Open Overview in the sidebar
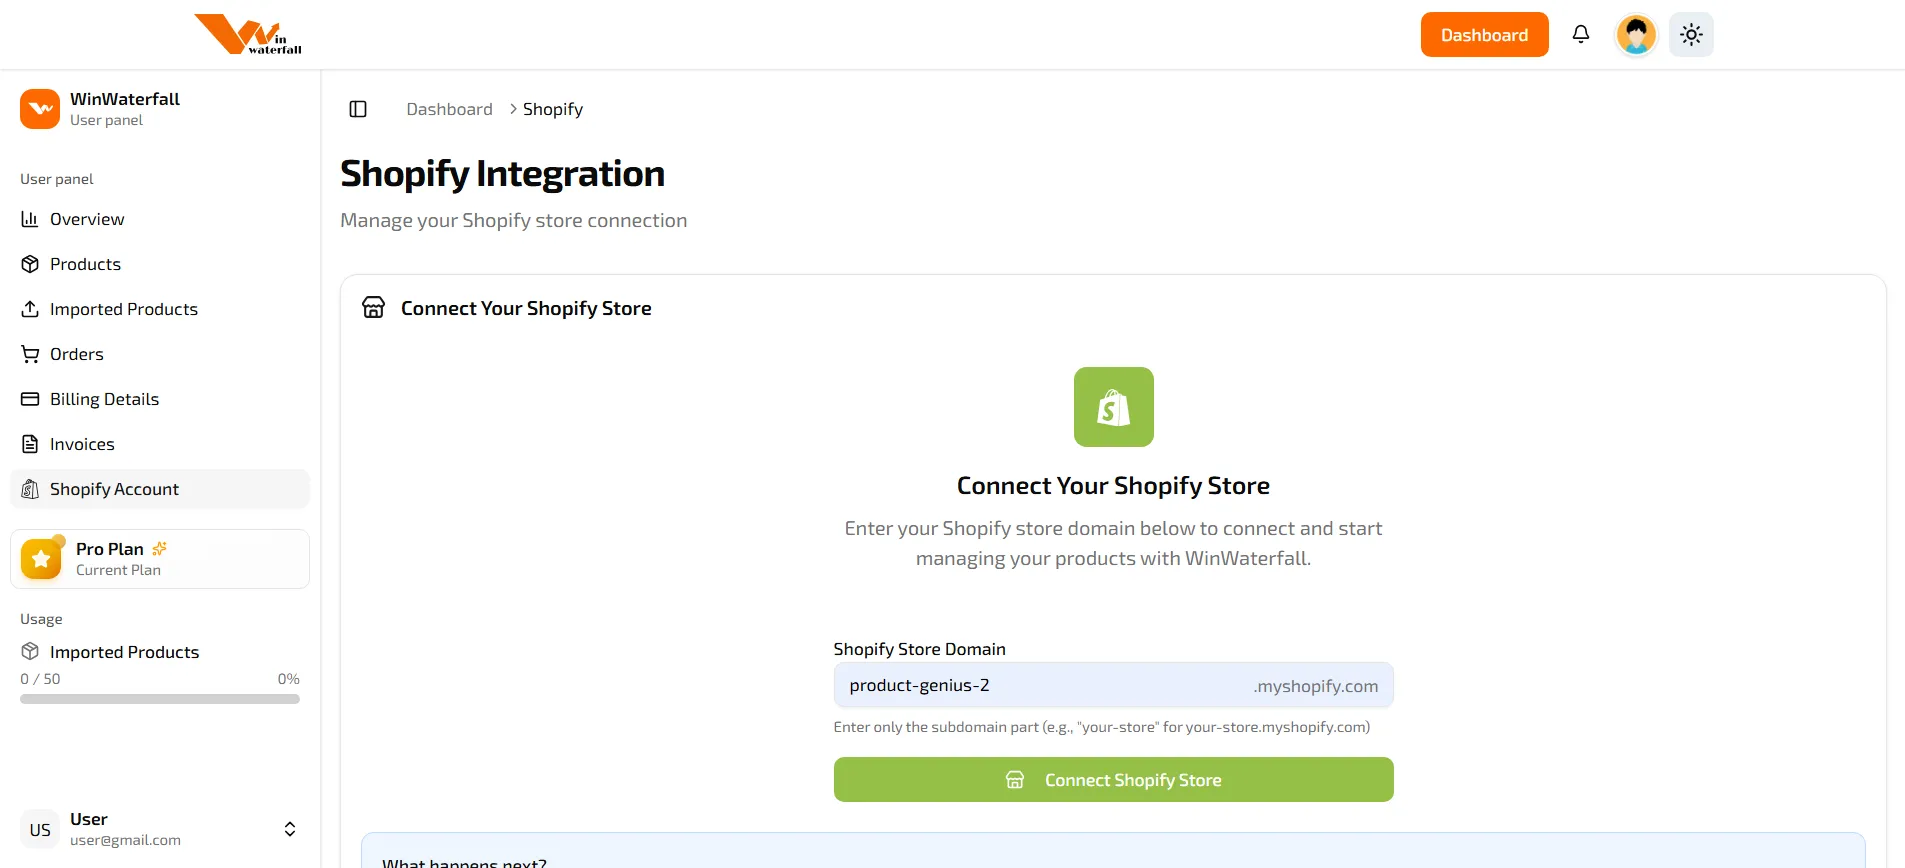The image size is (1905, 868). (160, 219)
